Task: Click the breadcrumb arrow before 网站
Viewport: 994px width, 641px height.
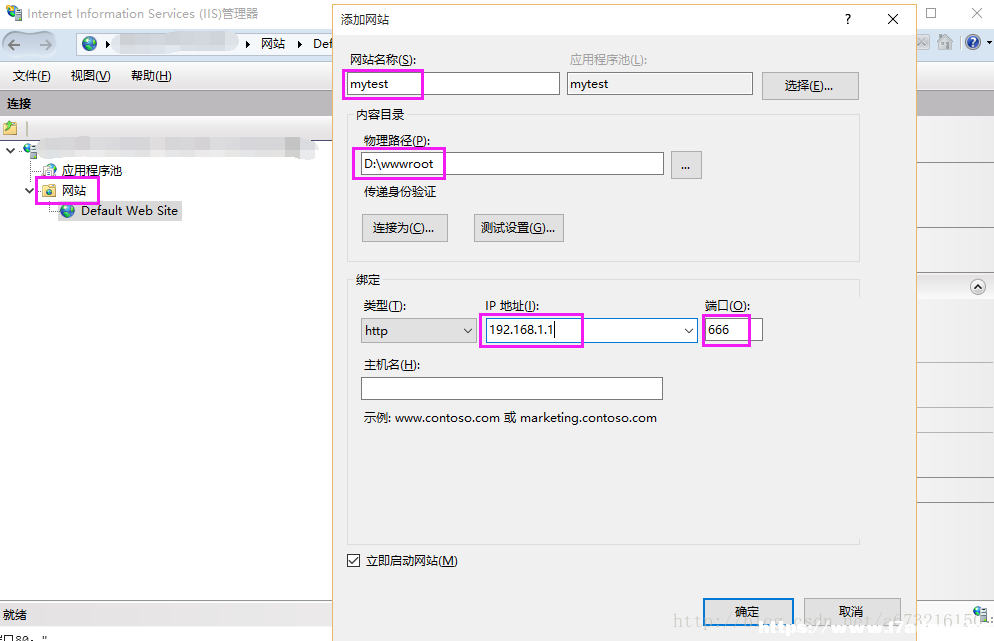Action: tap(248, 44)
